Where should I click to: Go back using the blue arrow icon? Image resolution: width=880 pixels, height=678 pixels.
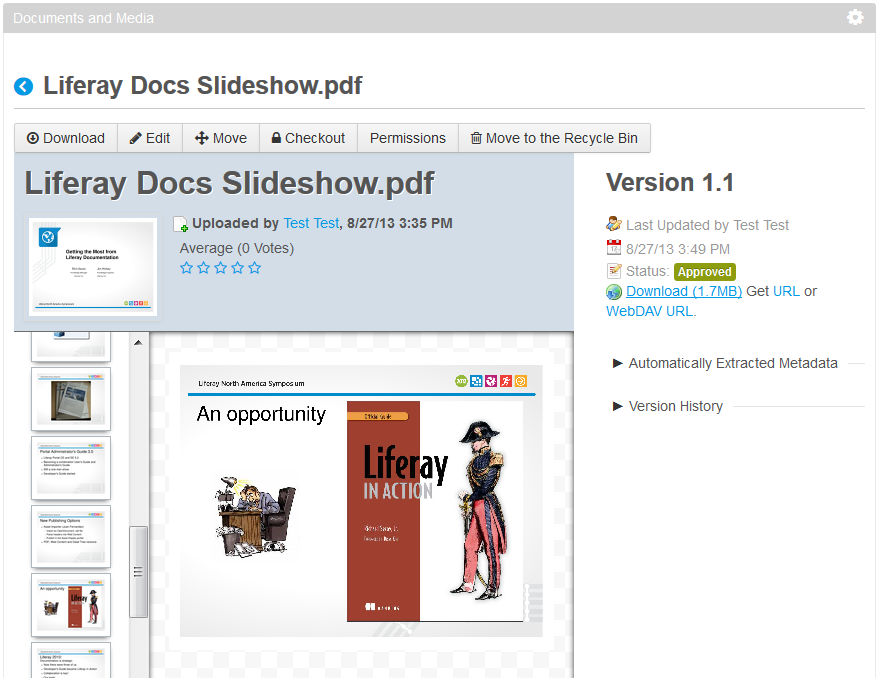24,86
